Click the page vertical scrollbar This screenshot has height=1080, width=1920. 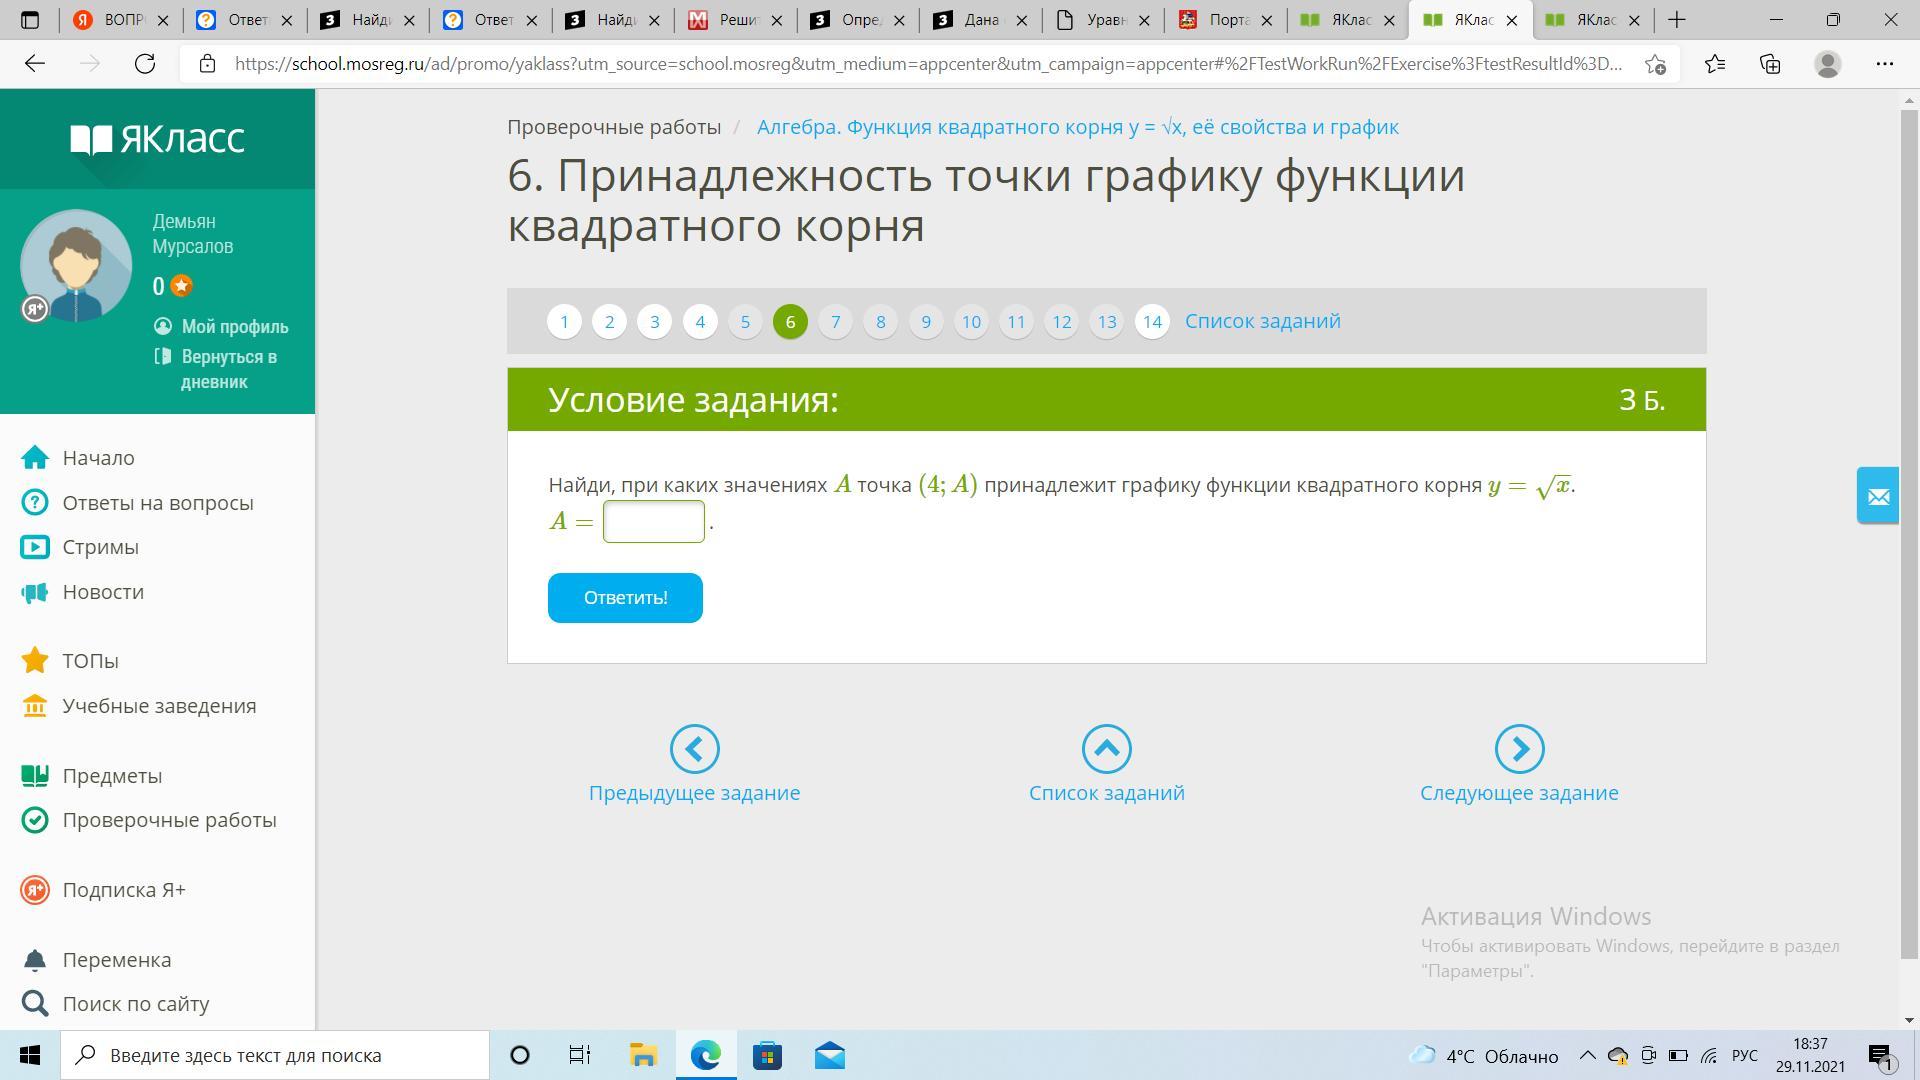point(1909,530)
